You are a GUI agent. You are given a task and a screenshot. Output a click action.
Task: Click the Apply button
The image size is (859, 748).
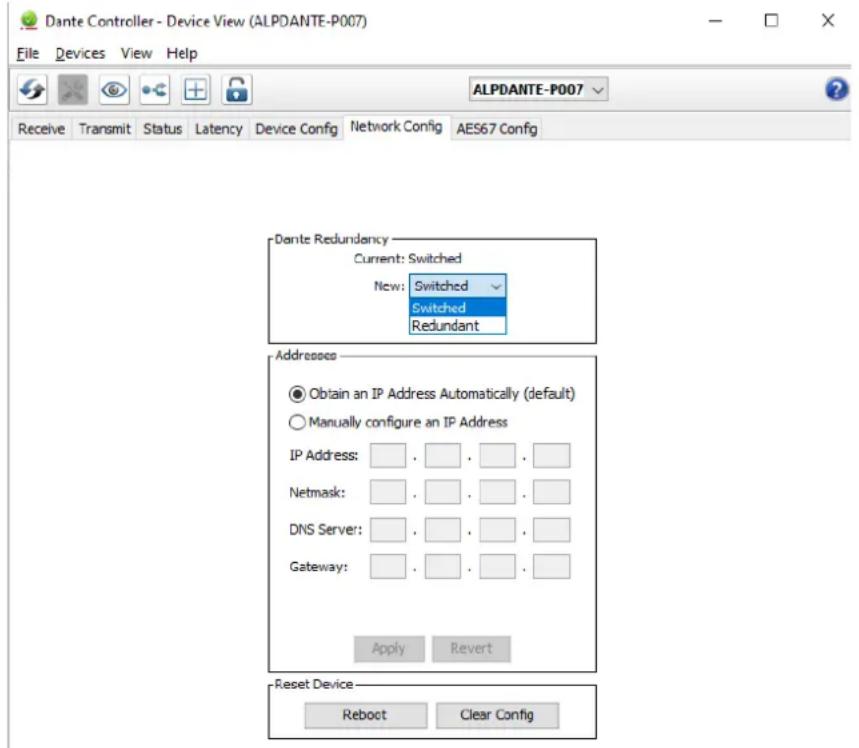(389, 649)
